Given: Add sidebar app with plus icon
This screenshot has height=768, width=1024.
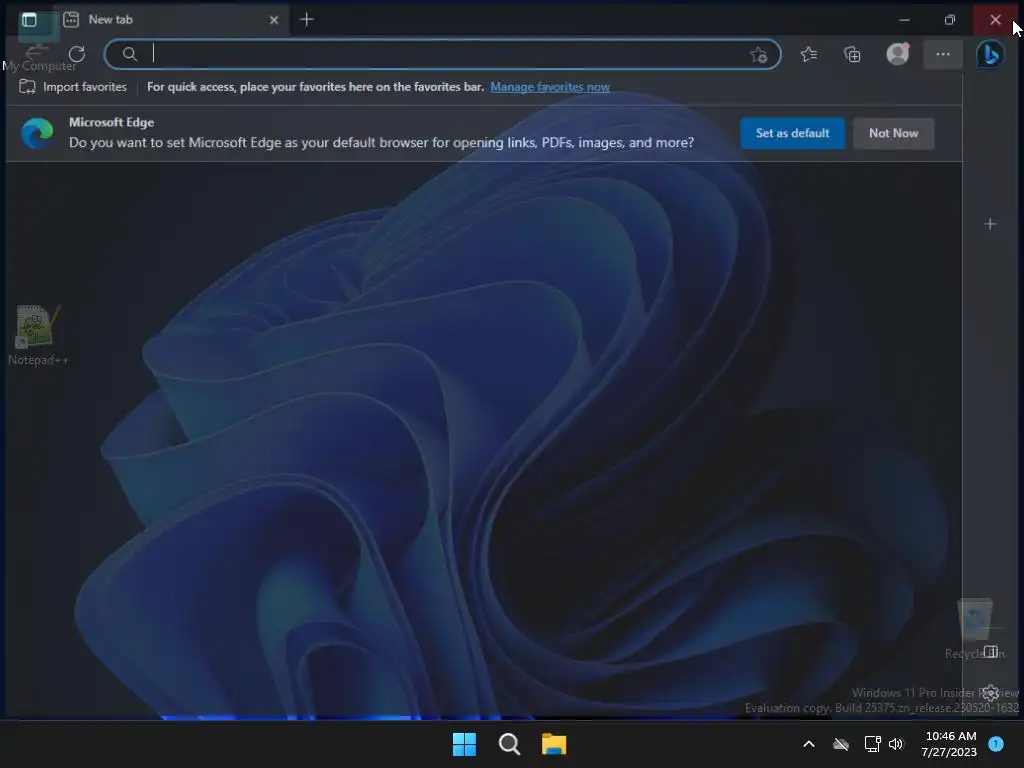Looking at the screenshot, I should pos(990,224).
